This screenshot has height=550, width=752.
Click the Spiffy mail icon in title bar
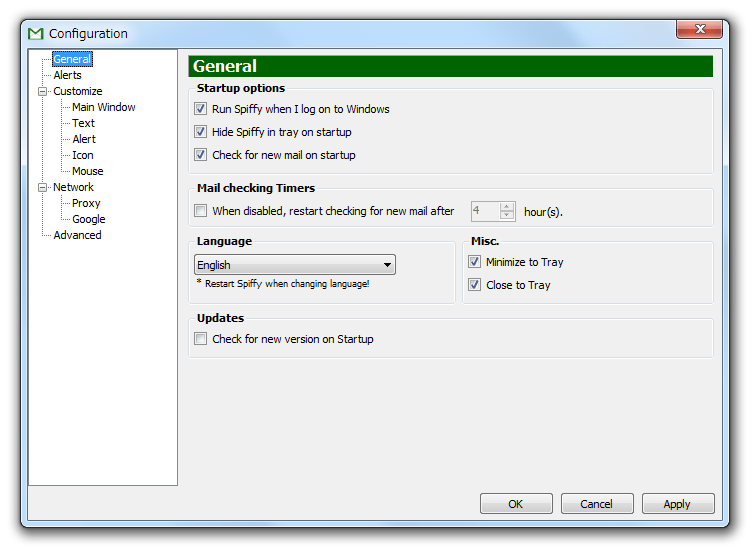(35, 34)
